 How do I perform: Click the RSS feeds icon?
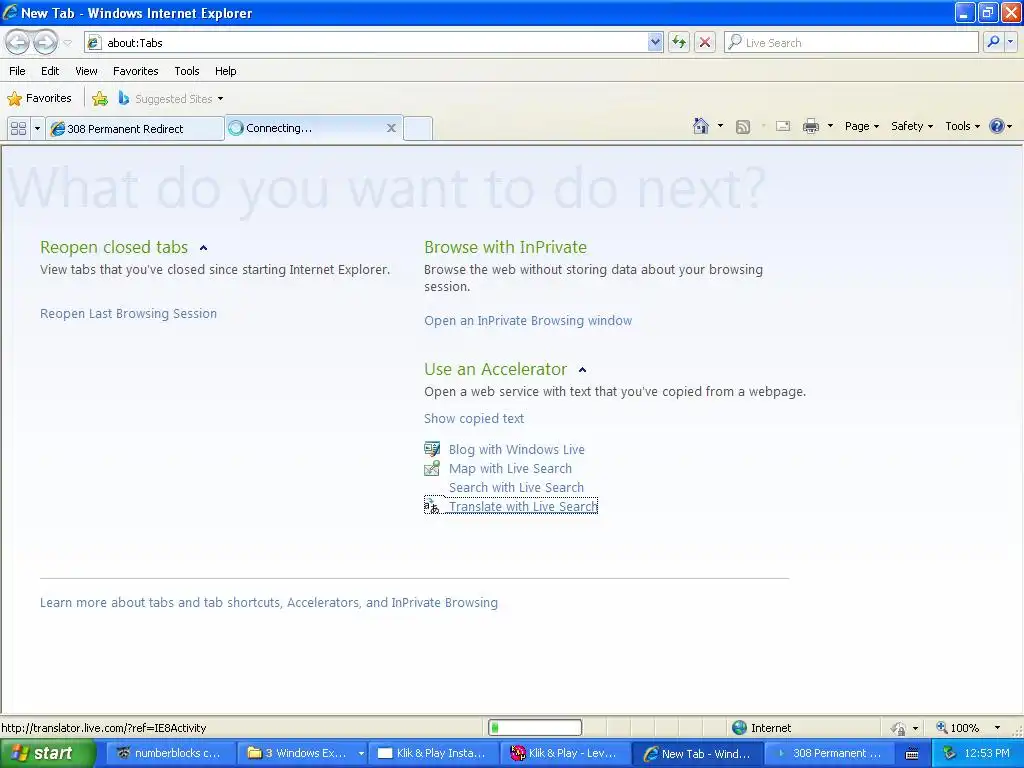pyautogui.click(x=743, y=127)
